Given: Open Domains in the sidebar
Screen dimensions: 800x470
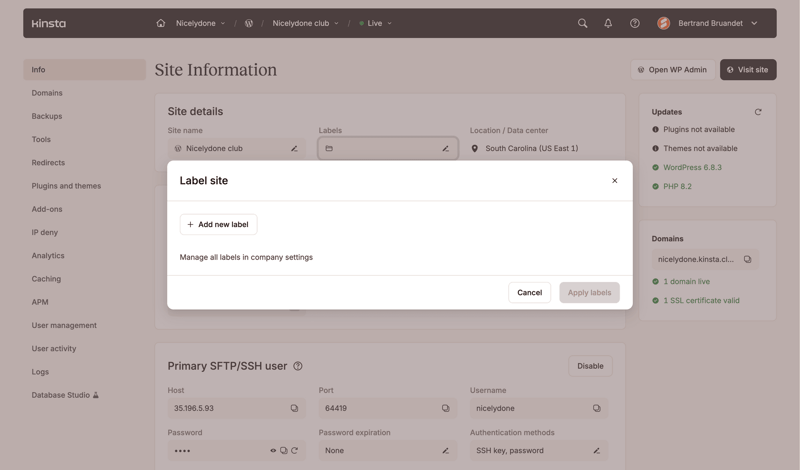Looking at the screenshot, I should [47, 93].
